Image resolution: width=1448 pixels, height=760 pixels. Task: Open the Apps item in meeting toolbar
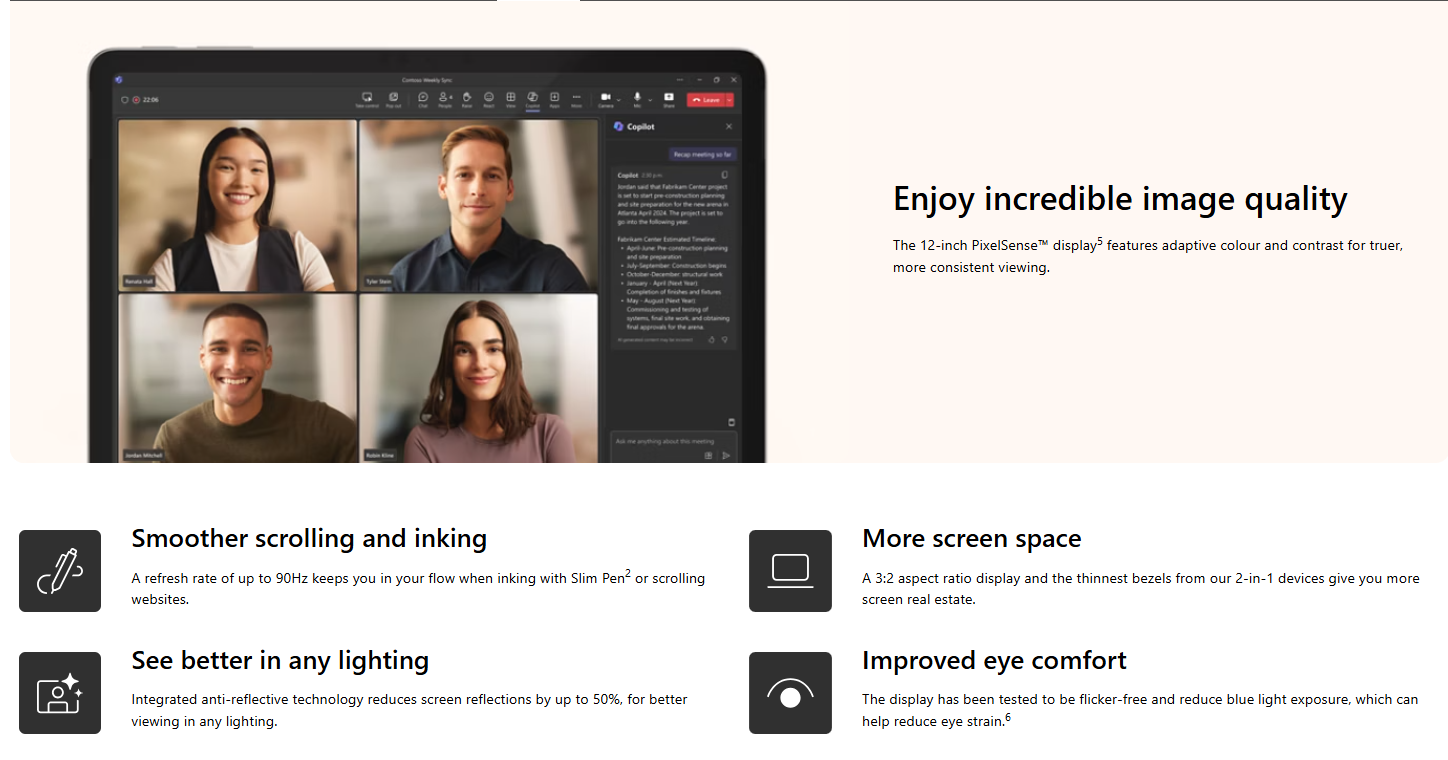pos(554,98)
